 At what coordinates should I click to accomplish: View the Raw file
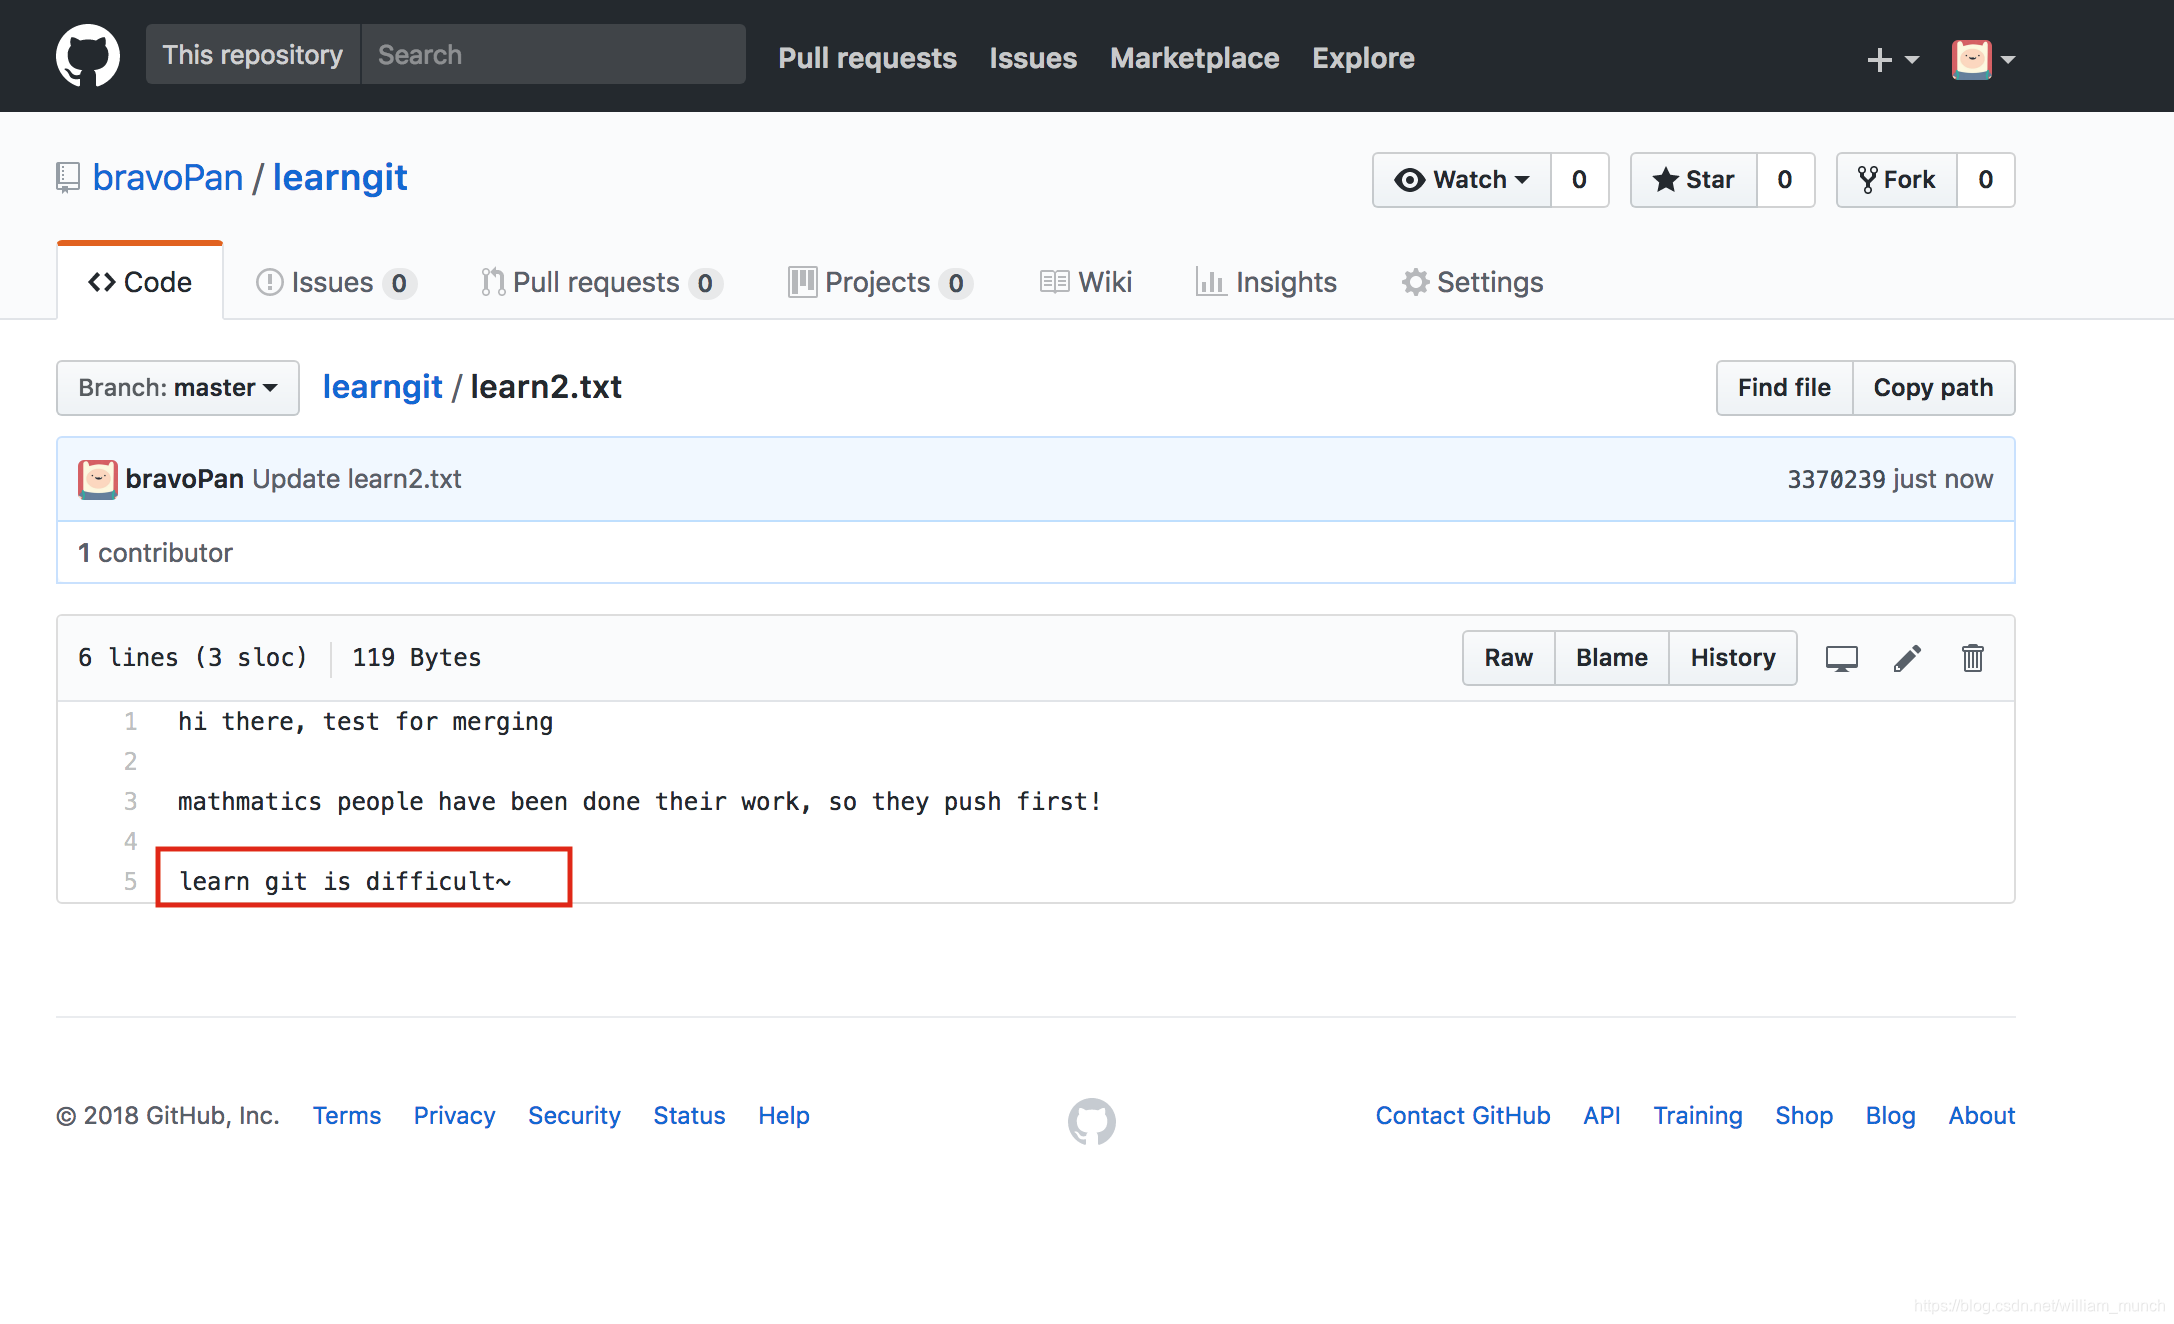(1508, 658)
